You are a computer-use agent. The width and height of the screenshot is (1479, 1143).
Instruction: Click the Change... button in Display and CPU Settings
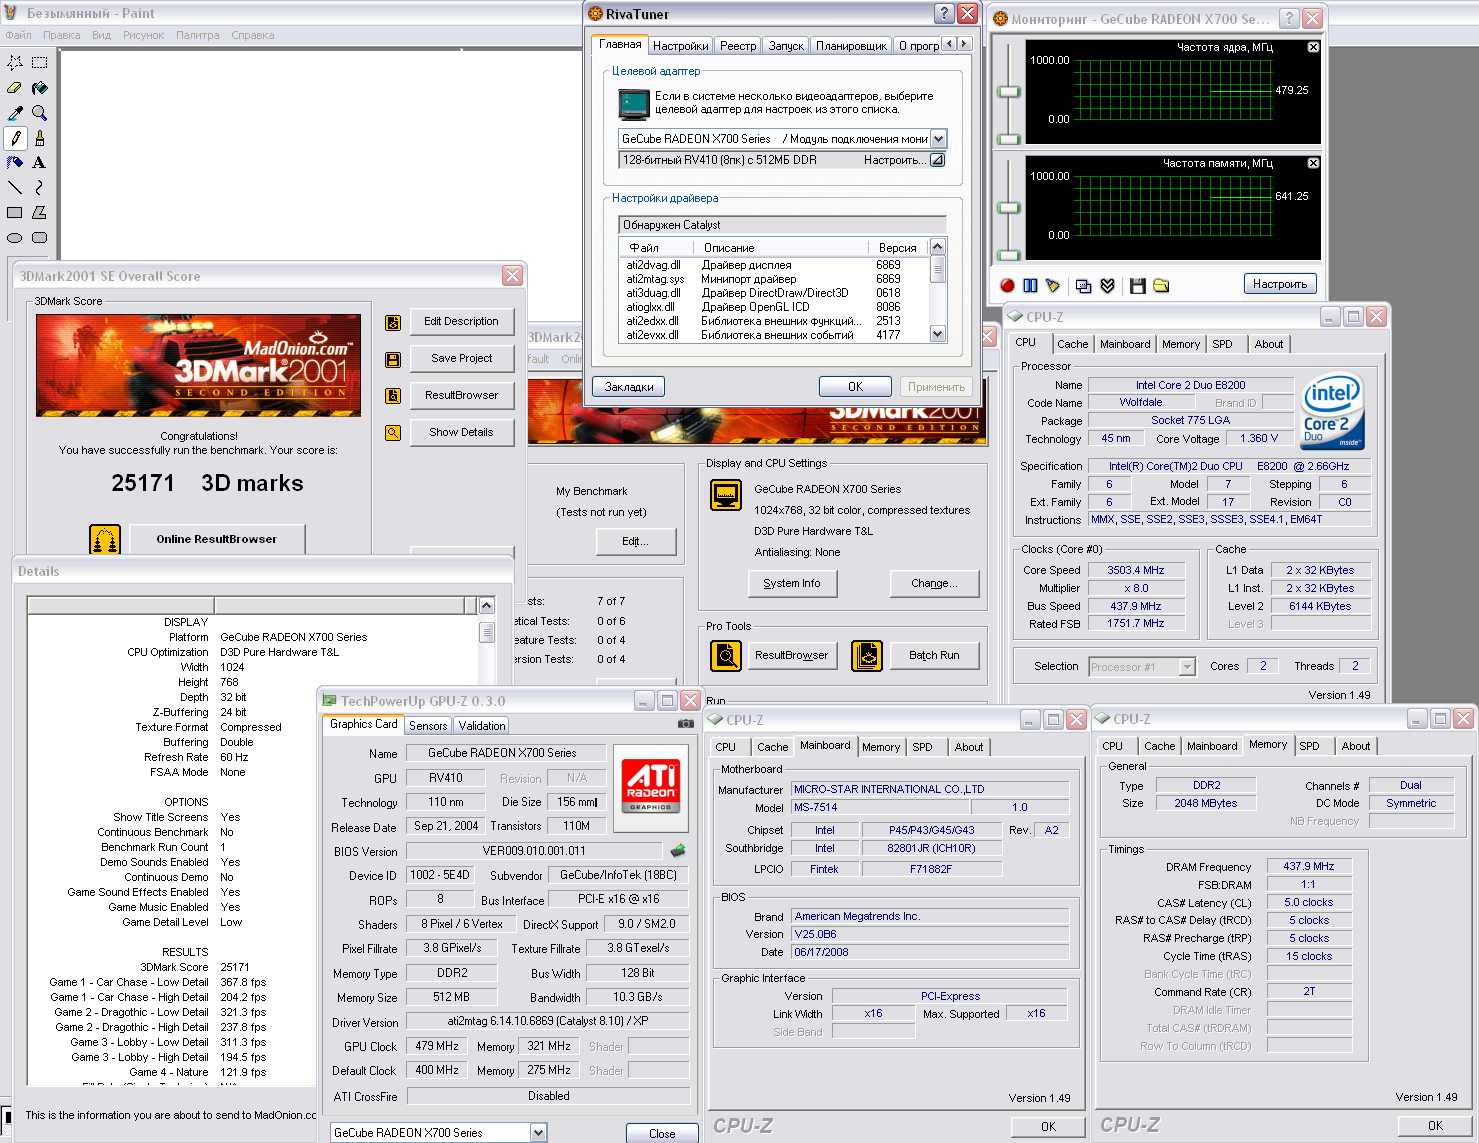934,583
